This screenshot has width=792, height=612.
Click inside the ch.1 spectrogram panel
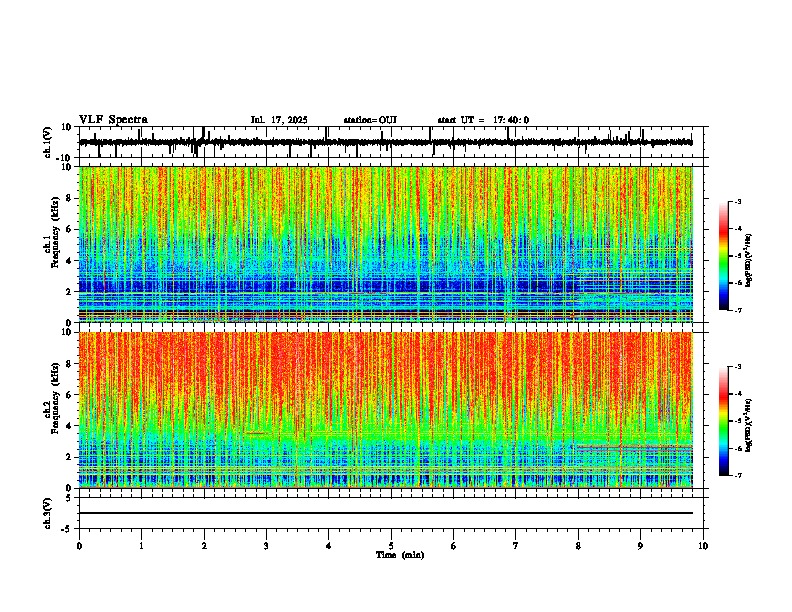click(385, 244)
